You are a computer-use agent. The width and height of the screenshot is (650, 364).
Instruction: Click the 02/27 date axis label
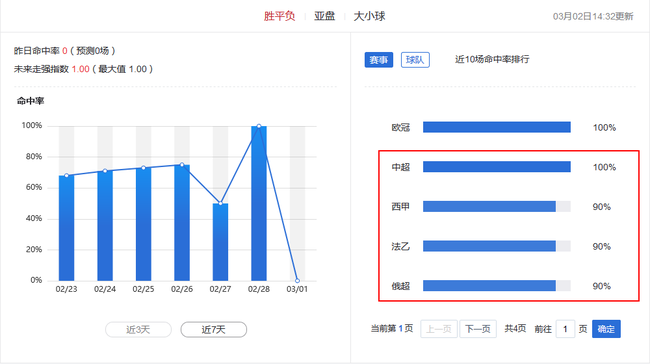pos(220,289)
